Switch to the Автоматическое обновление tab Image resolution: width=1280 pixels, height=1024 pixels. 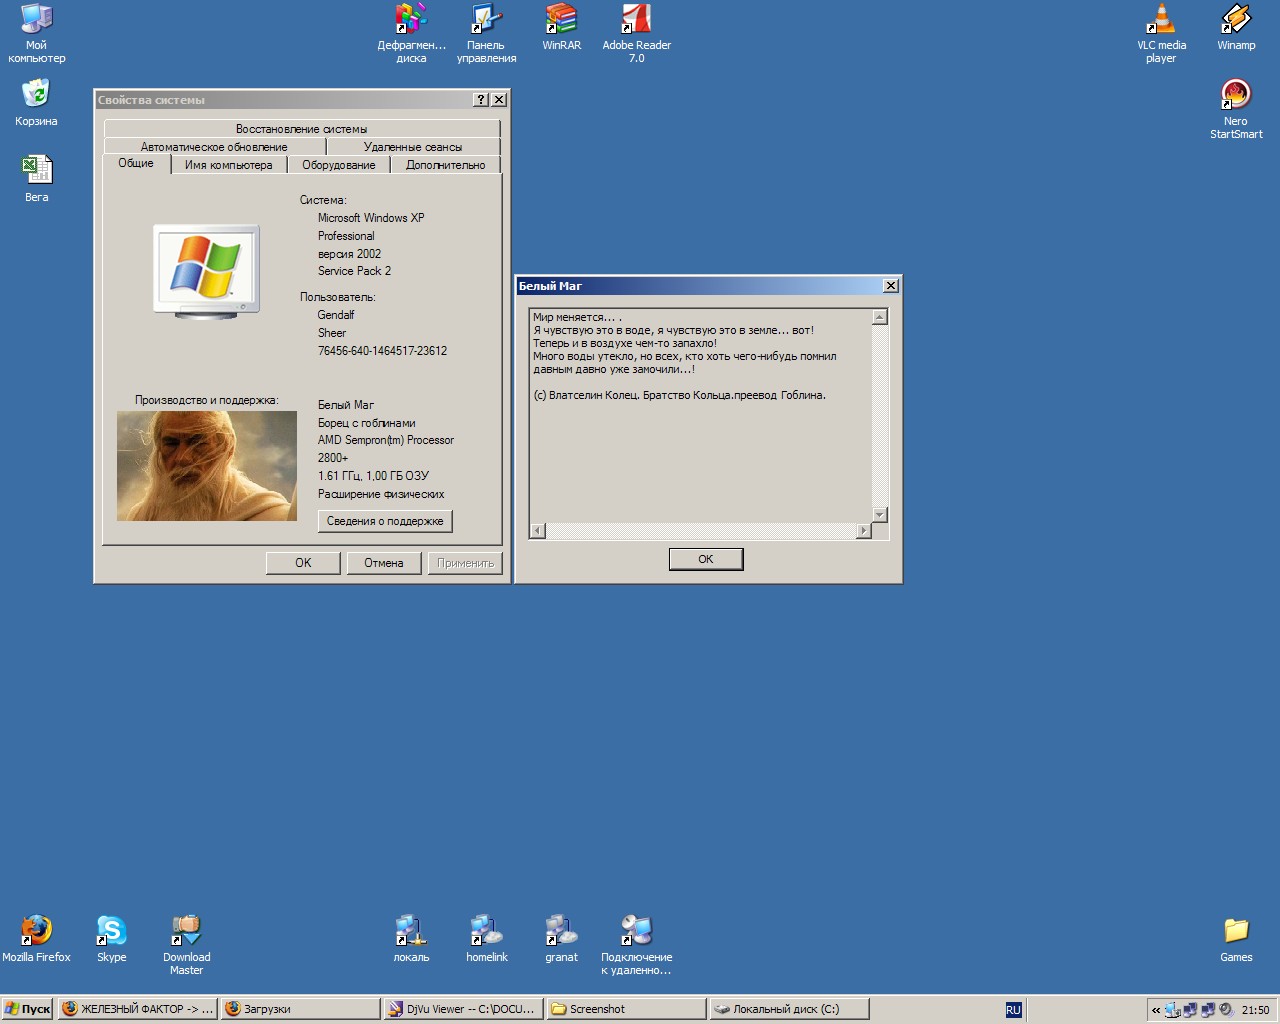214,147
